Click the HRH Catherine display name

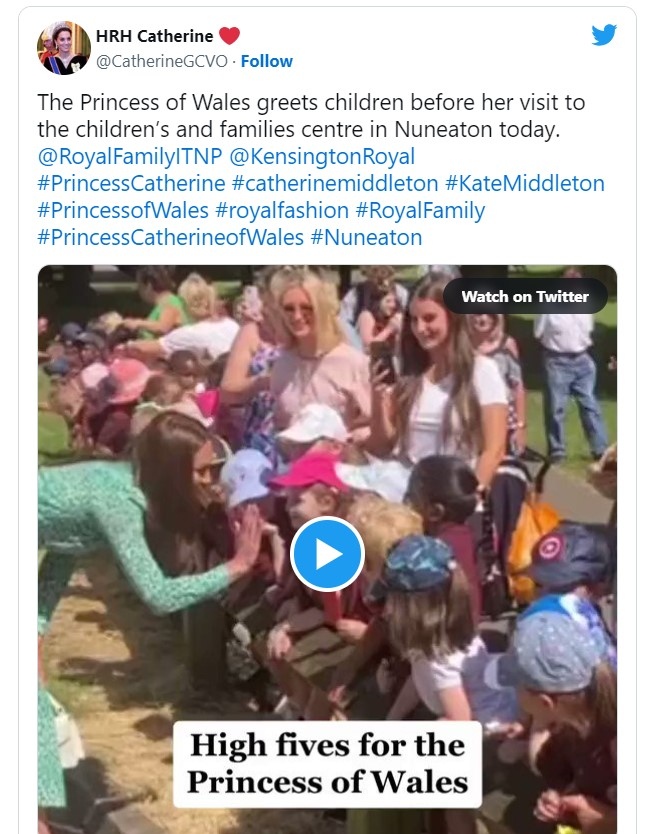[x=154, y=36]
